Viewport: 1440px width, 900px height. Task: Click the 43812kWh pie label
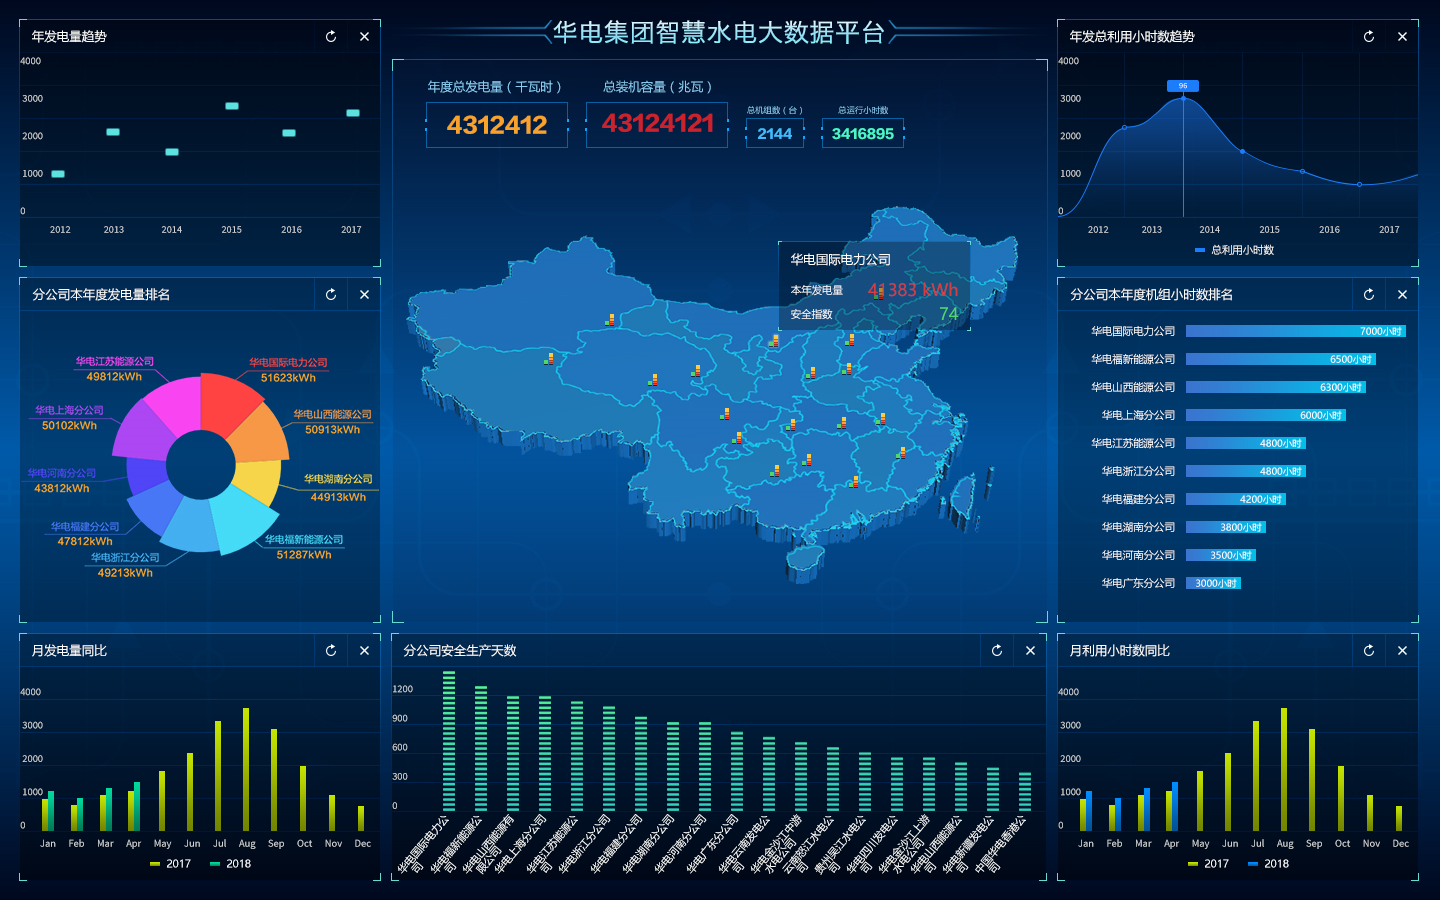[x=62, y=489]
